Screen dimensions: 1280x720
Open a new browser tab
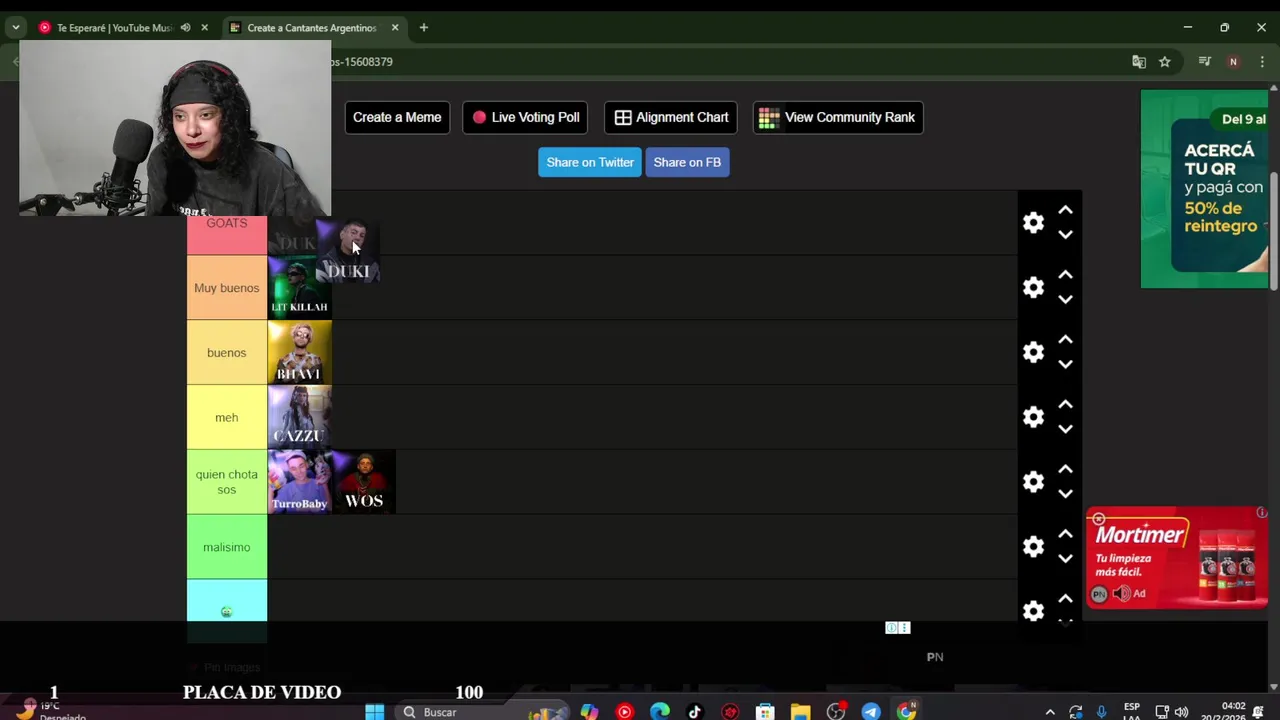click(424, 28)
